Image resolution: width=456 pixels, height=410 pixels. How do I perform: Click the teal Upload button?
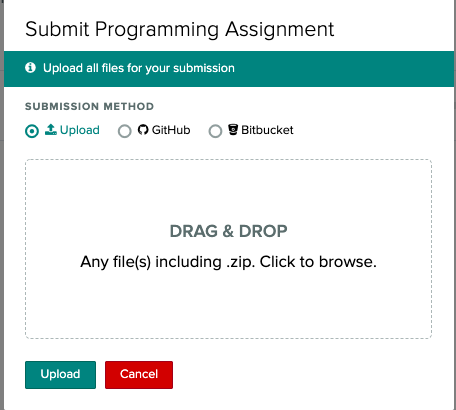pos(60,375)
